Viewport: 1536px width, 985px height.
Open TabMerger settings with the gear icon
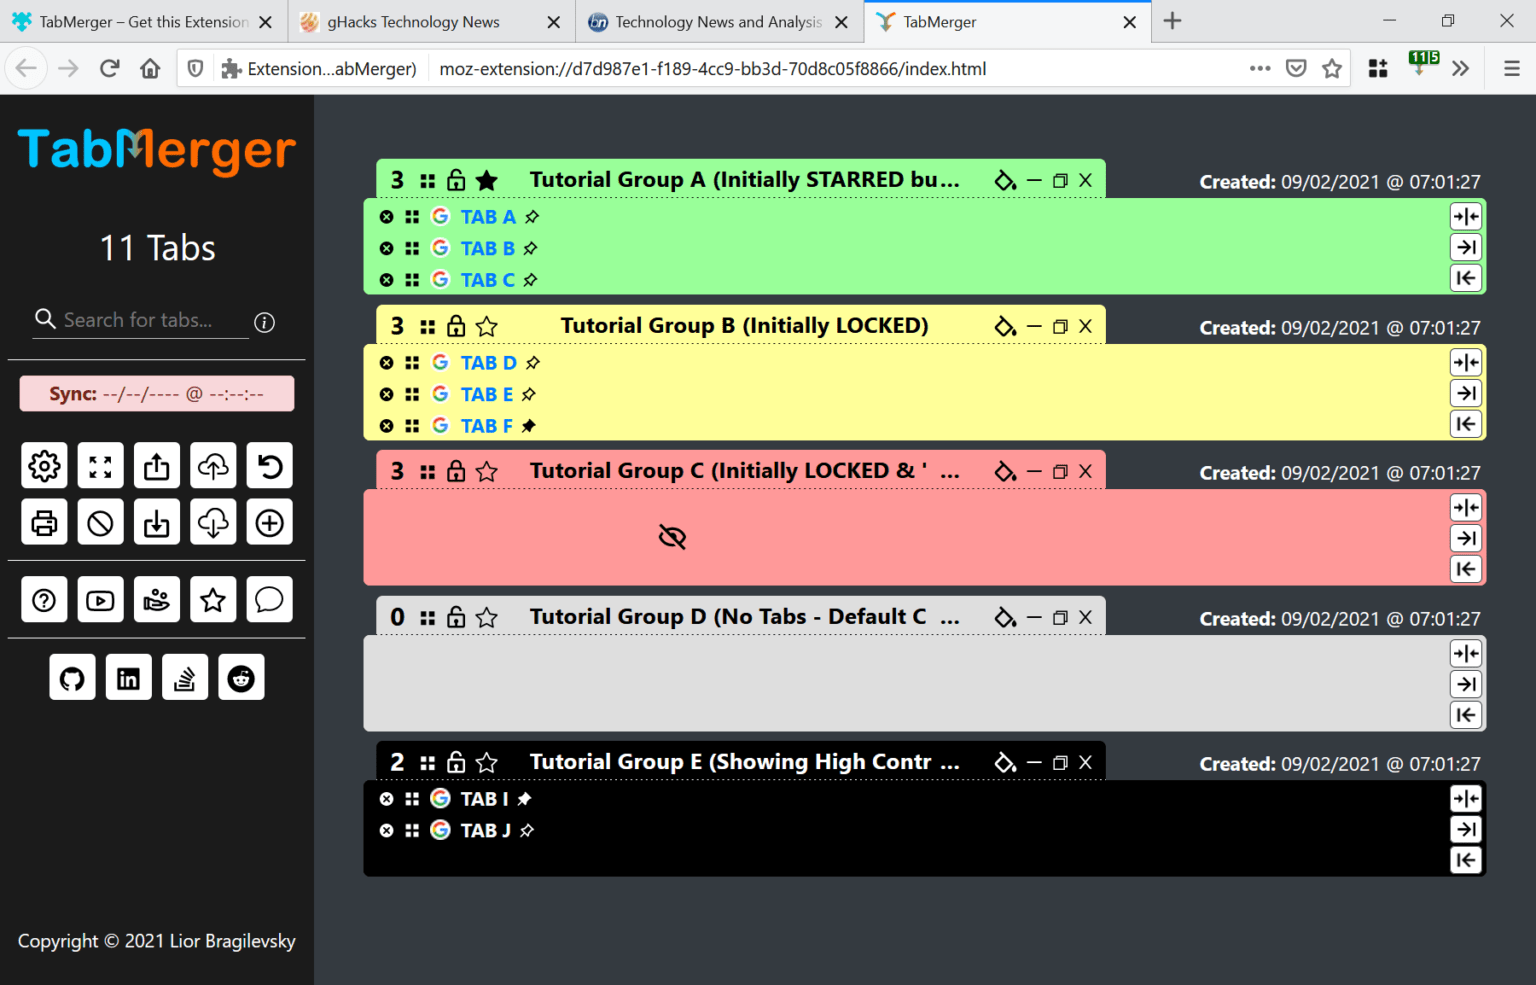[44, 465]
